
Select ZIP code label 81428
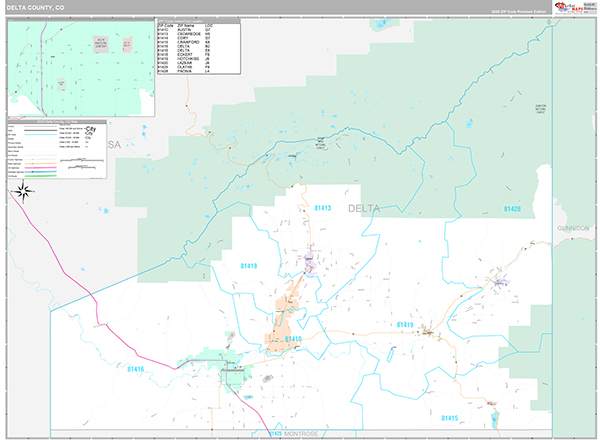(511, 209)
